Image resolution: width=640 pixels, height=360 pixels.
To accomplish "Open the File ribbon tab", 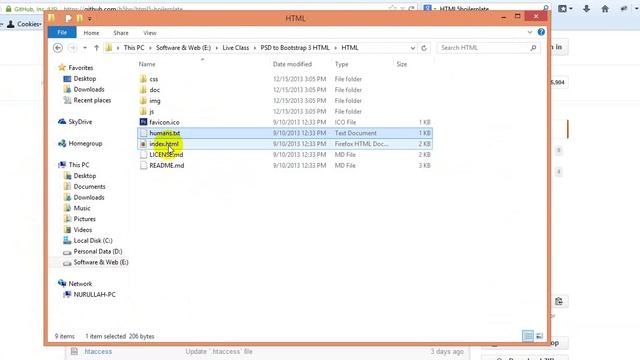I will coord(62,33).
